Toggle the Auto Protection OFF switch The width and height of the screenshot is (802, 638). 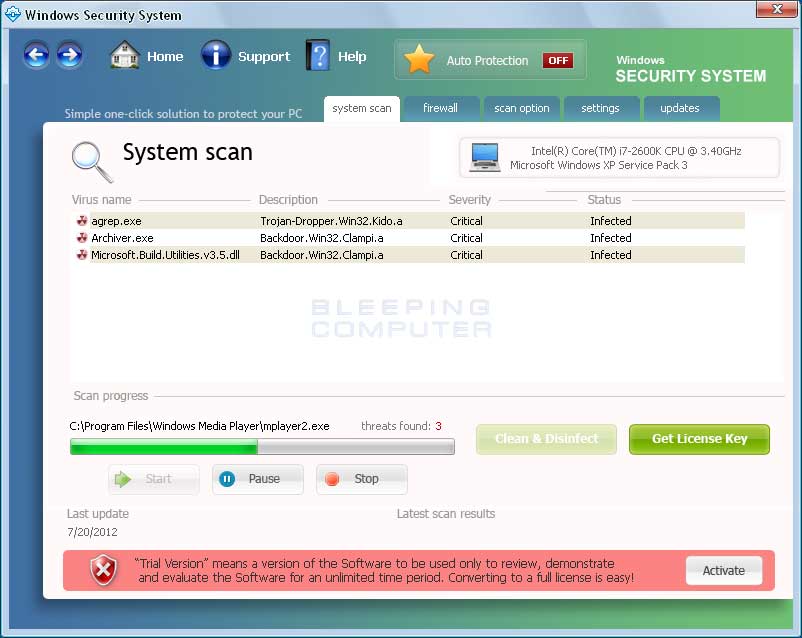click(558, 60)
